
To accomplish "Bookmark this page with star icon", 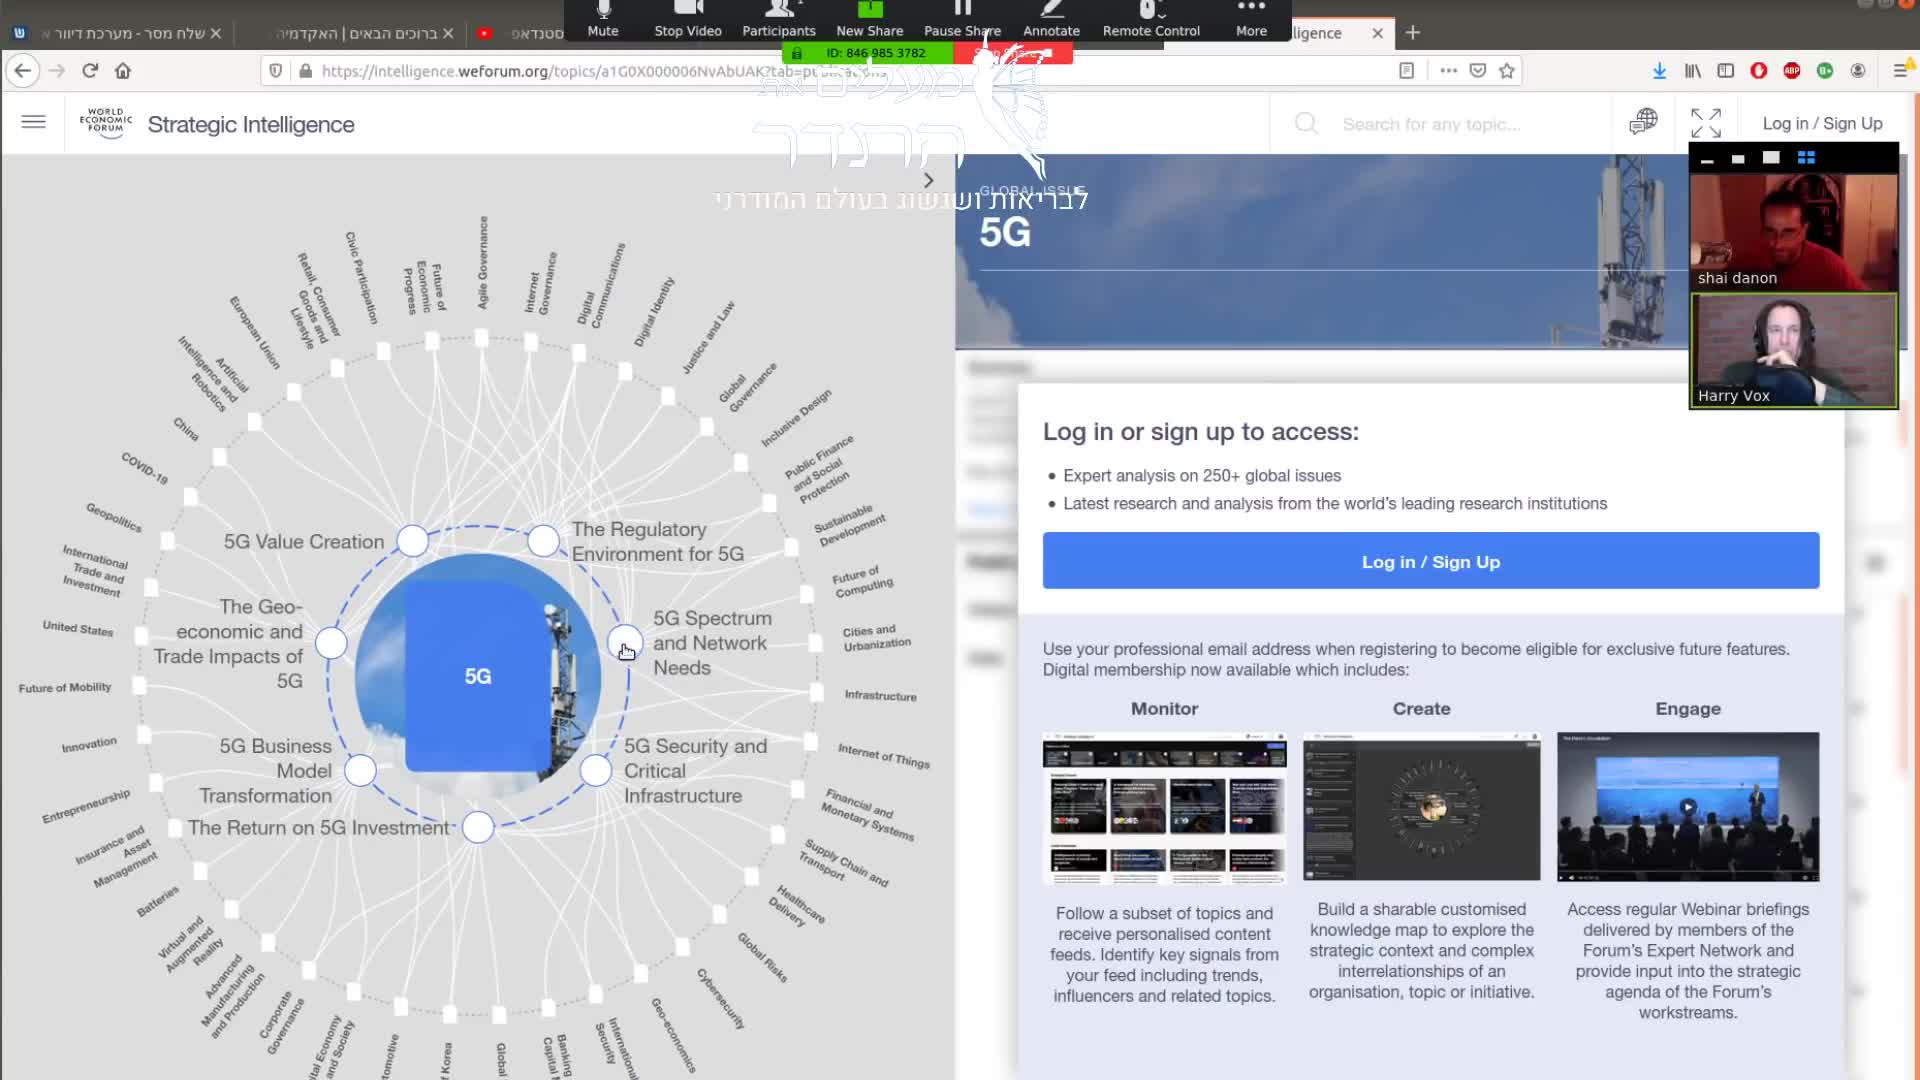I will (x=1507, y=71).
